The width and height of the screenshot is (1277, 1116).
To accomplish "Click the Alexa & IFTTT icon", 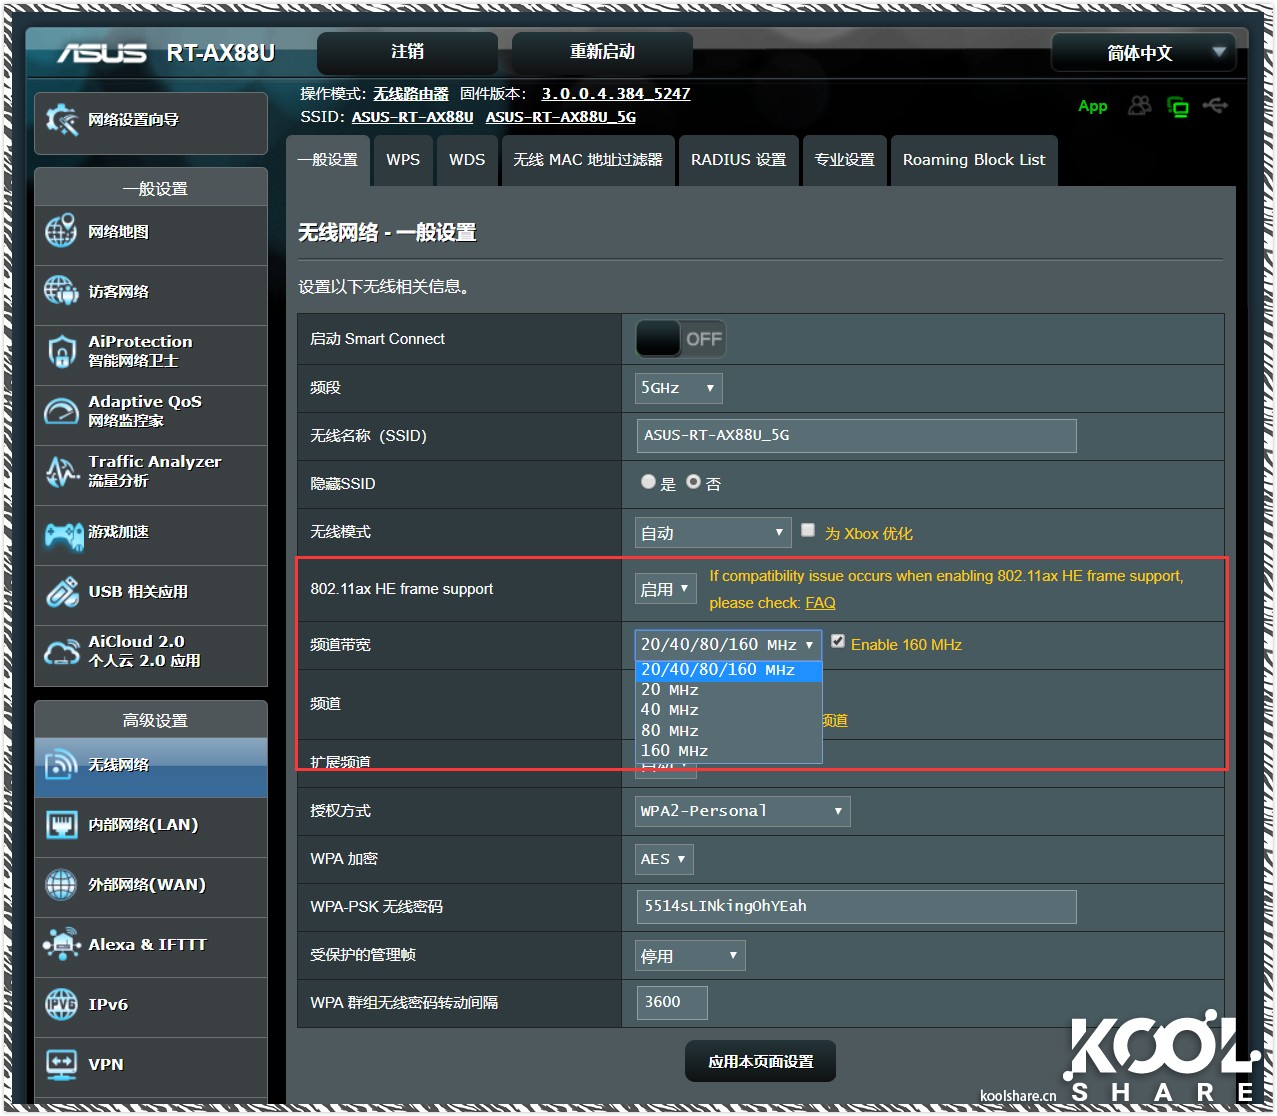I will [61, 944].
